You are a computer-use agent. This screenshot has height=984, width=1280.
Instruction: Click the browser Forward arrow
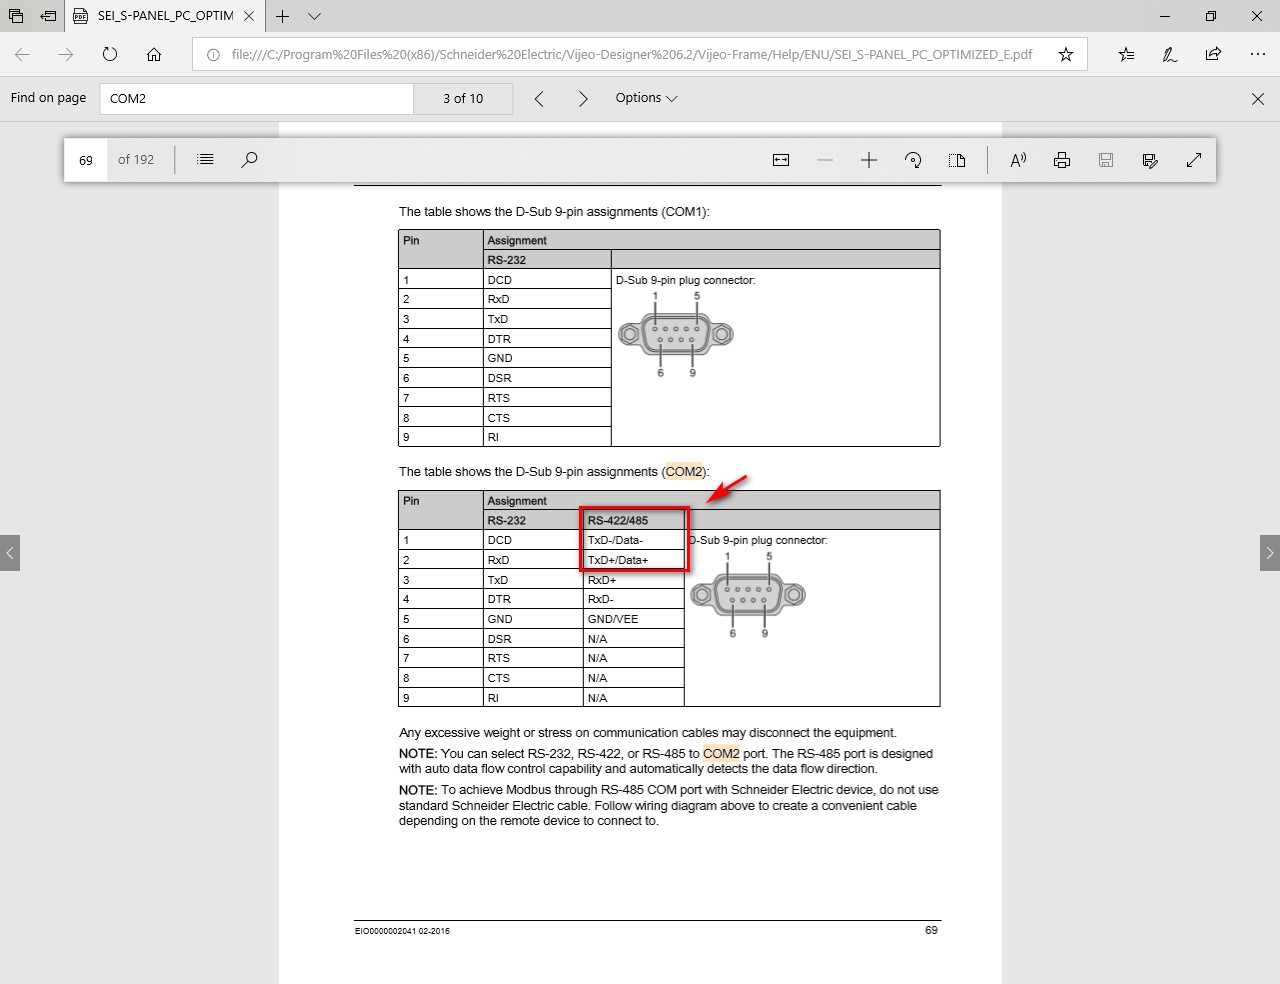coord(66,54)
